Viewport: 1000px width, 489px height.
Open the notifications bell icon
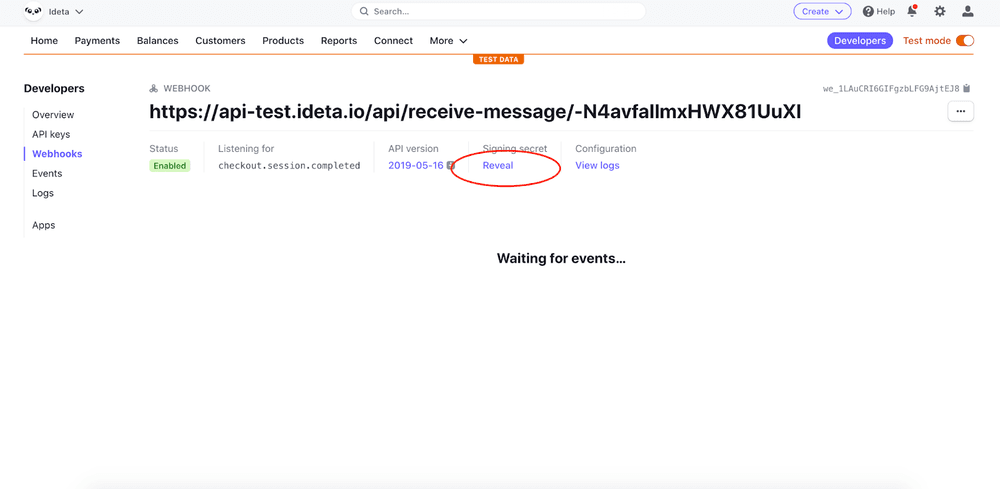[912, 11]
